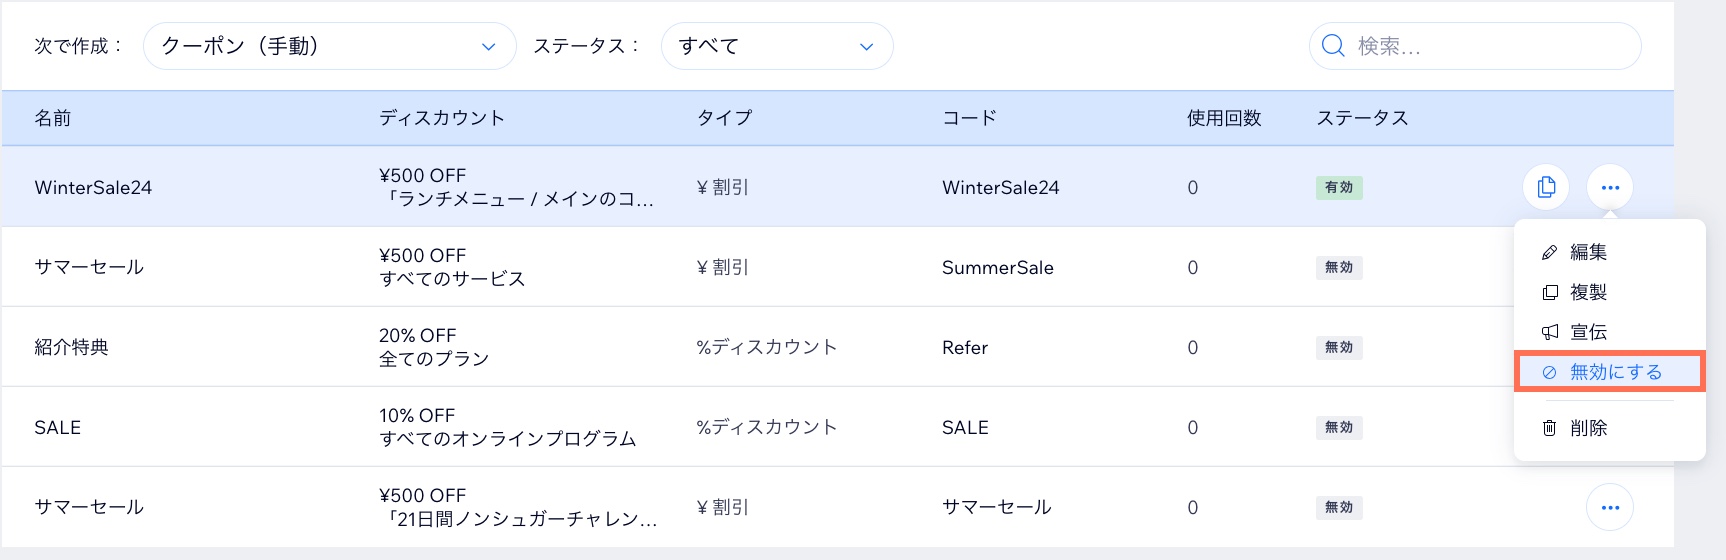The image size is (1726, 560).
Task: Open the ステータス filter set to すべて
Action: pos(777,46)
